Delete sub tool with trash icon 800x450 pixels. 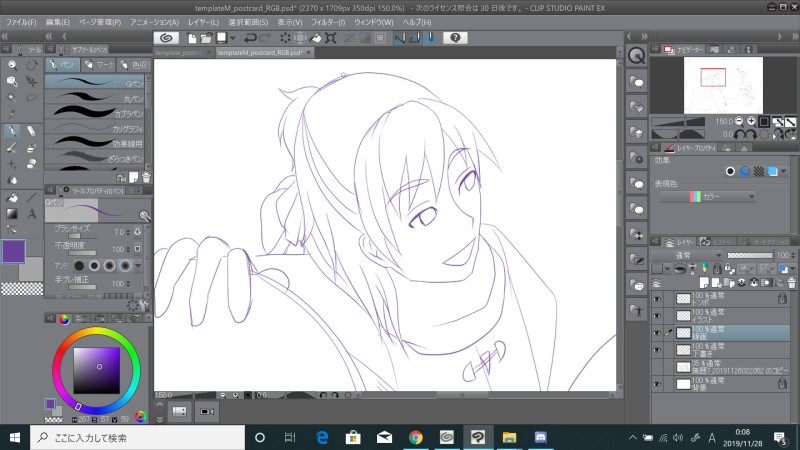coord(146,177)
